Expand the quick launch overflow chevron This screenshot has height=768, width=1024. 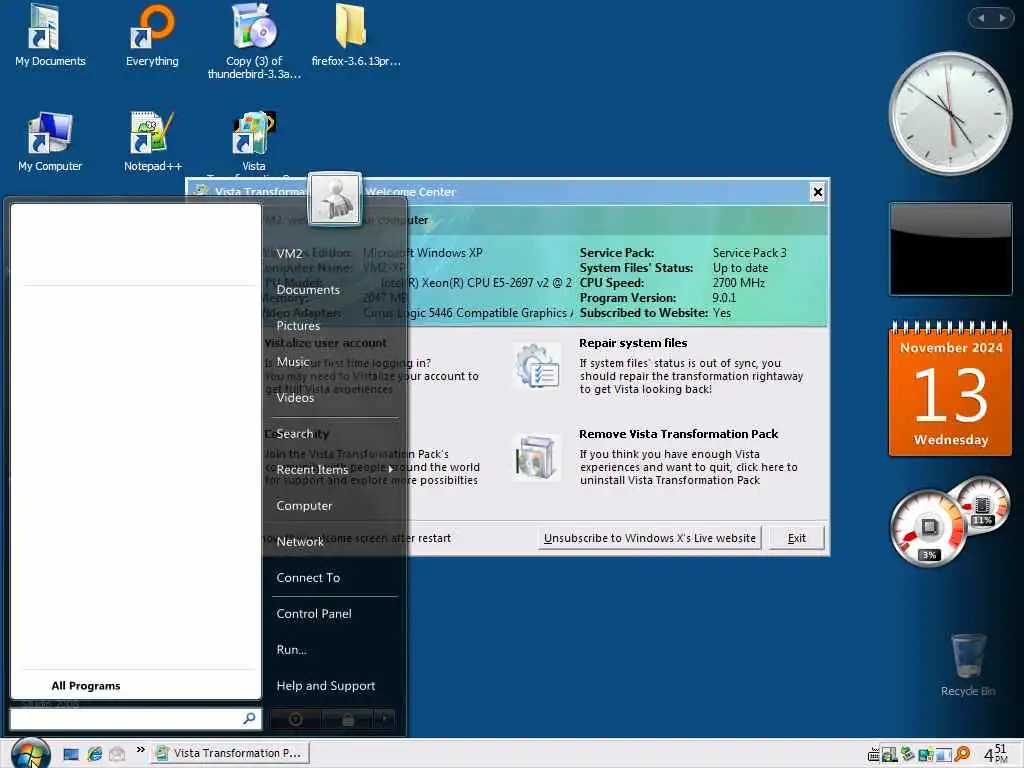[x=140, y=750]
